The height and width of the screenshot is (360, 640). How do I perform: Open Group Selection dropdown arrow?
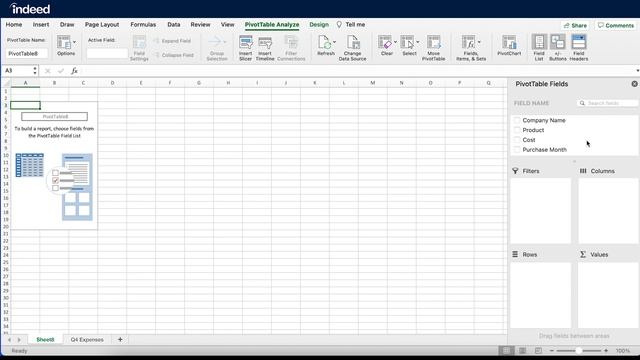pyautogui.click(x=225, y=42)
